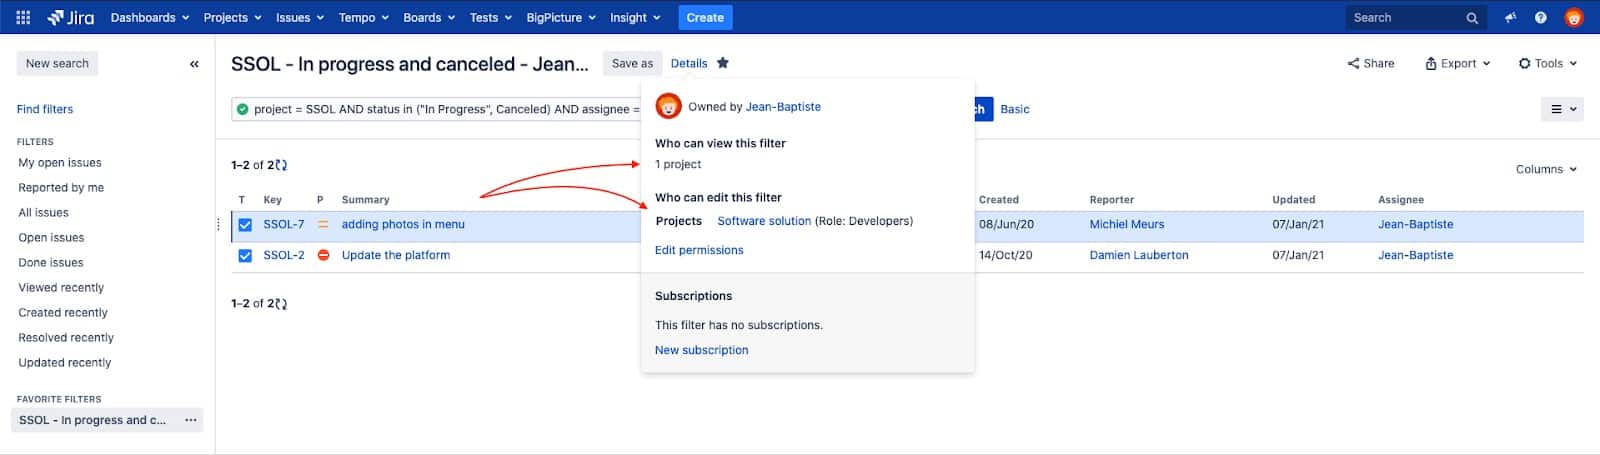Click the filter owner avatar in details popup

coord(668,106)
